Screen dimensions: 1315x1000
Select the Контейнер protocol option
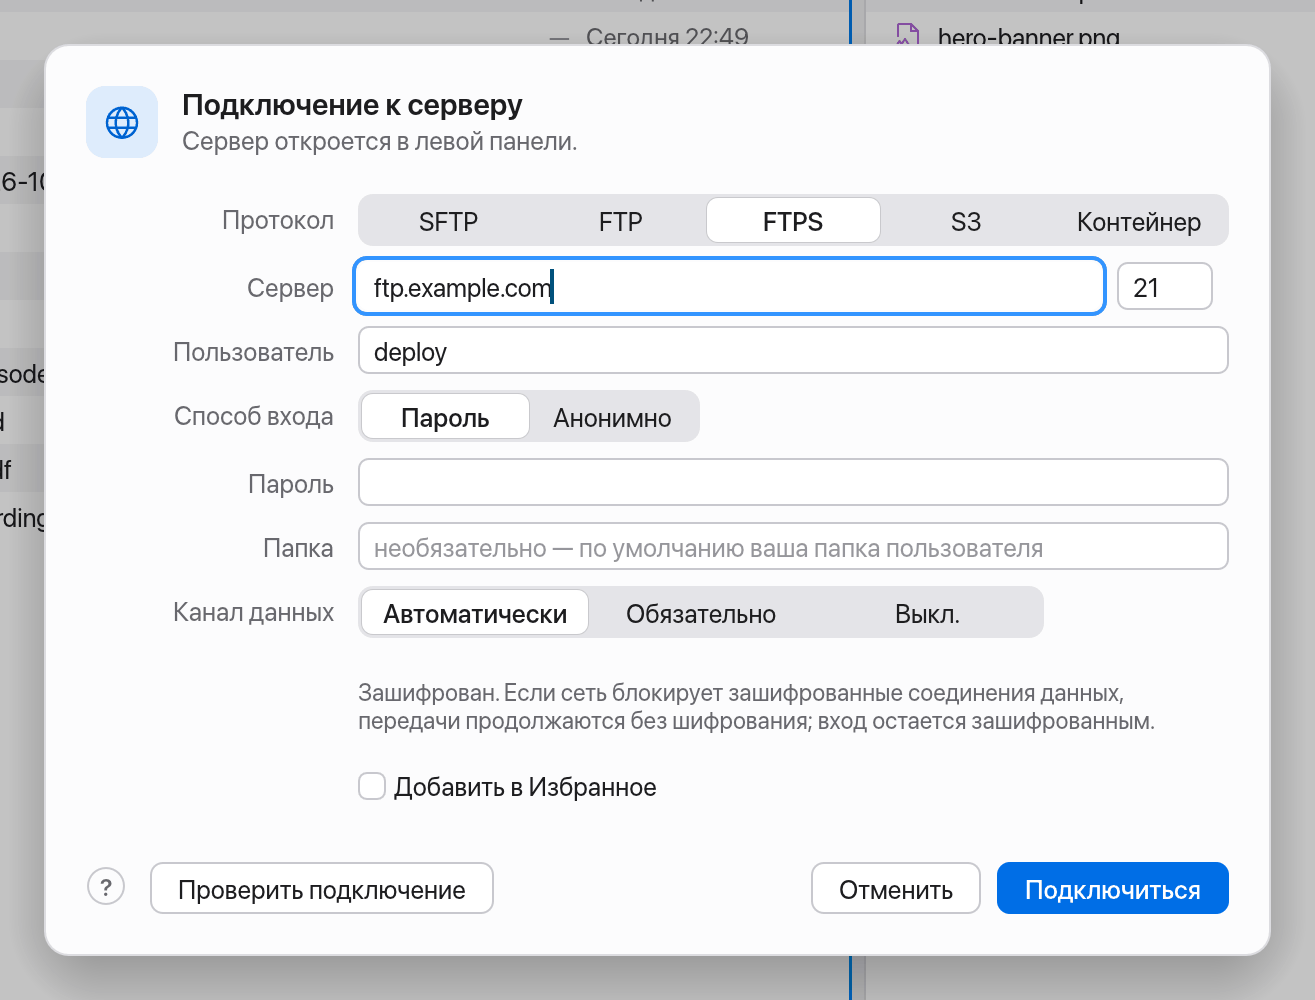click(1138, 221)
